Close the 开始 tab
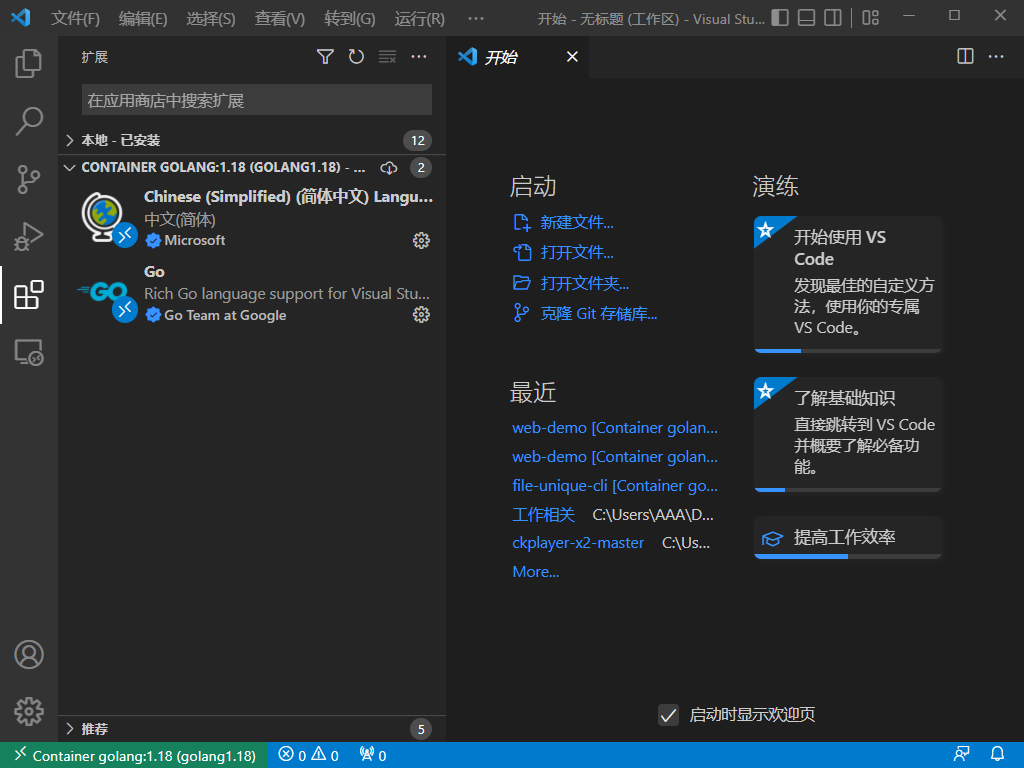The image size is (1024, 768). (572, 57)
